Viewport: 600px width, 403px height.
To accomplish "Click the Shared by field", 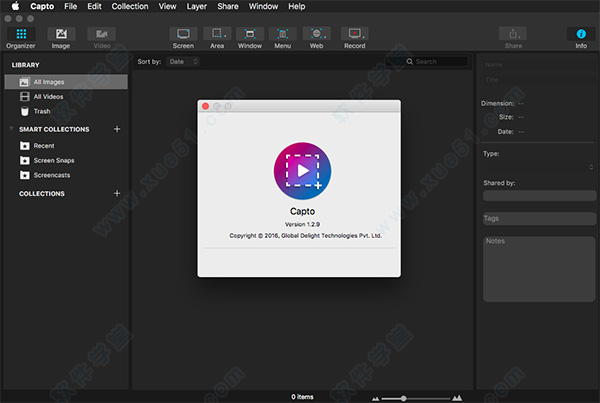I will pyautogui.click(x=539, y=196).
